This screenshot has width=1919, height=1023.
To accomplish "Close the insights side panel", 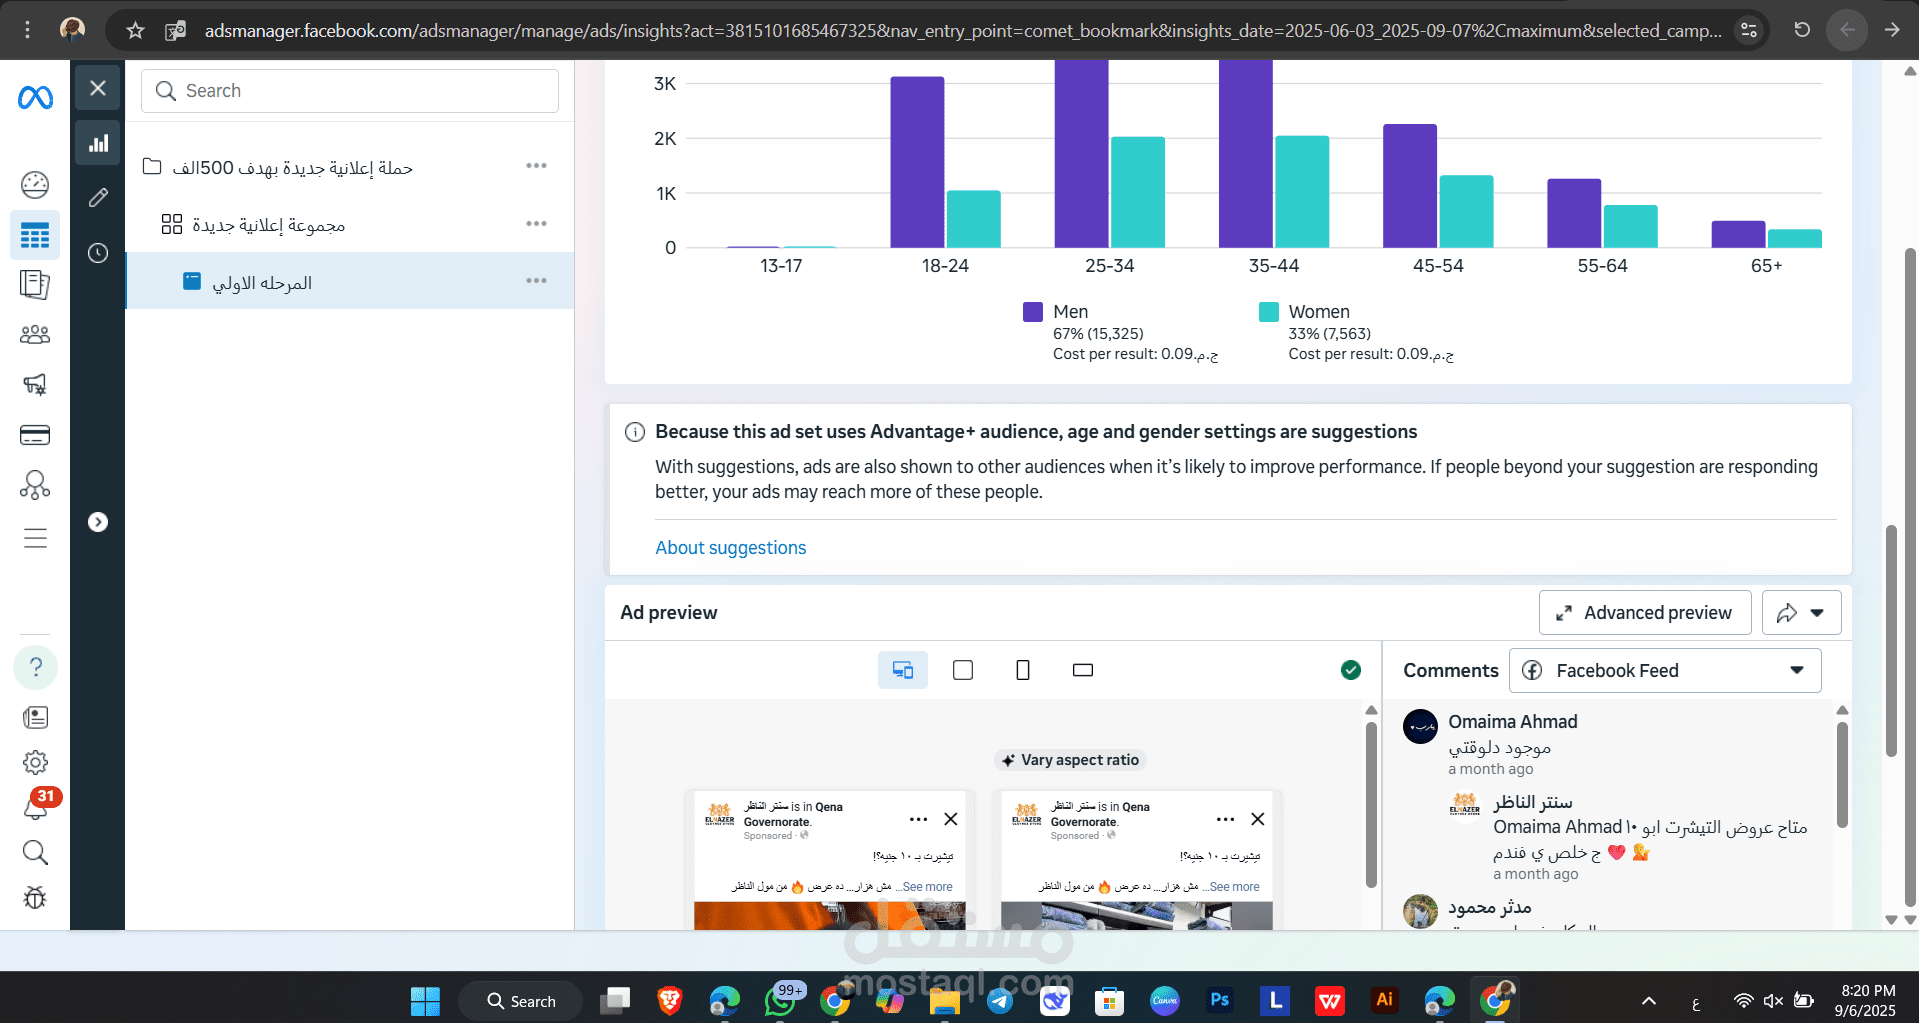I will tap(98, 88).
